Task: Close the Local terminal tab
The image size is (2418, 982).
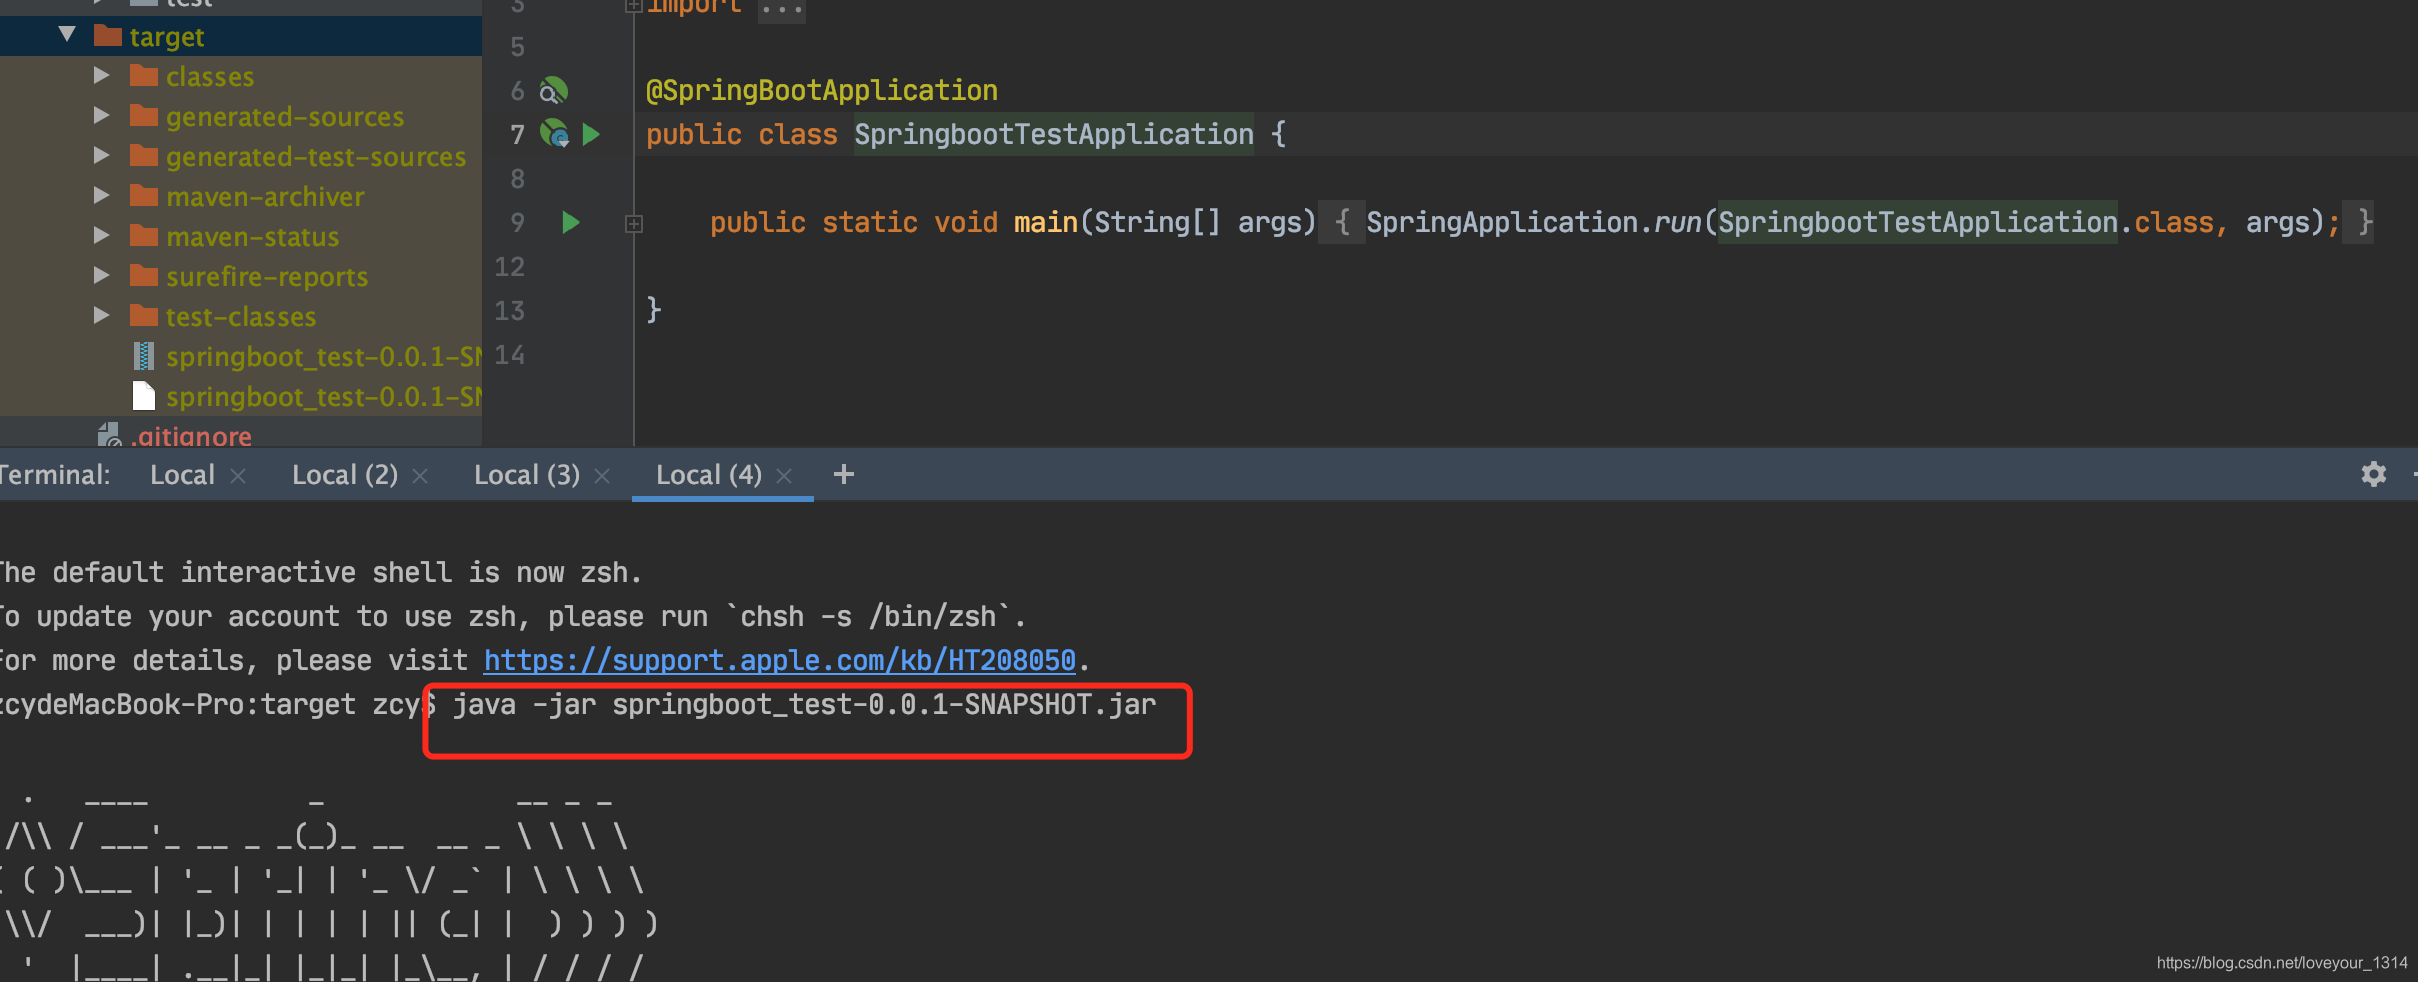Action: tap(238, 476)
